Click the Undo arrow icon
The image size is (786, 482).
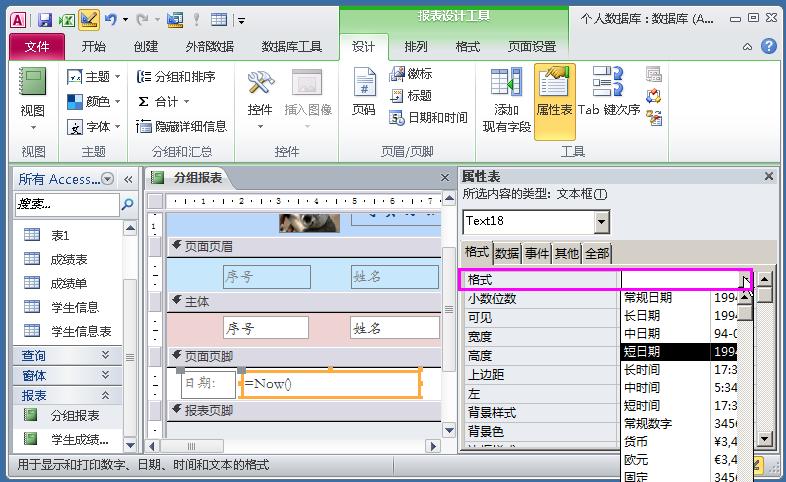pos(110,20)
